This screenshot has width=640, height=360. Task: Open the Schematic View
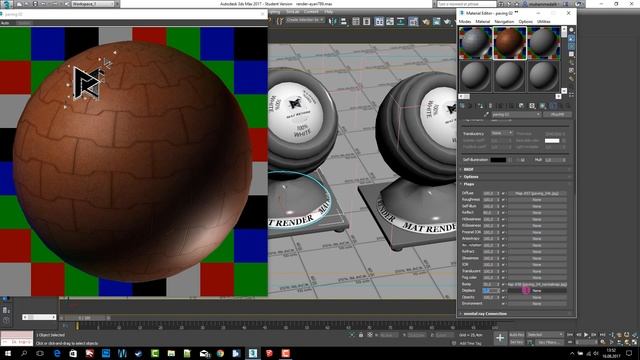(x=400, y=20)
